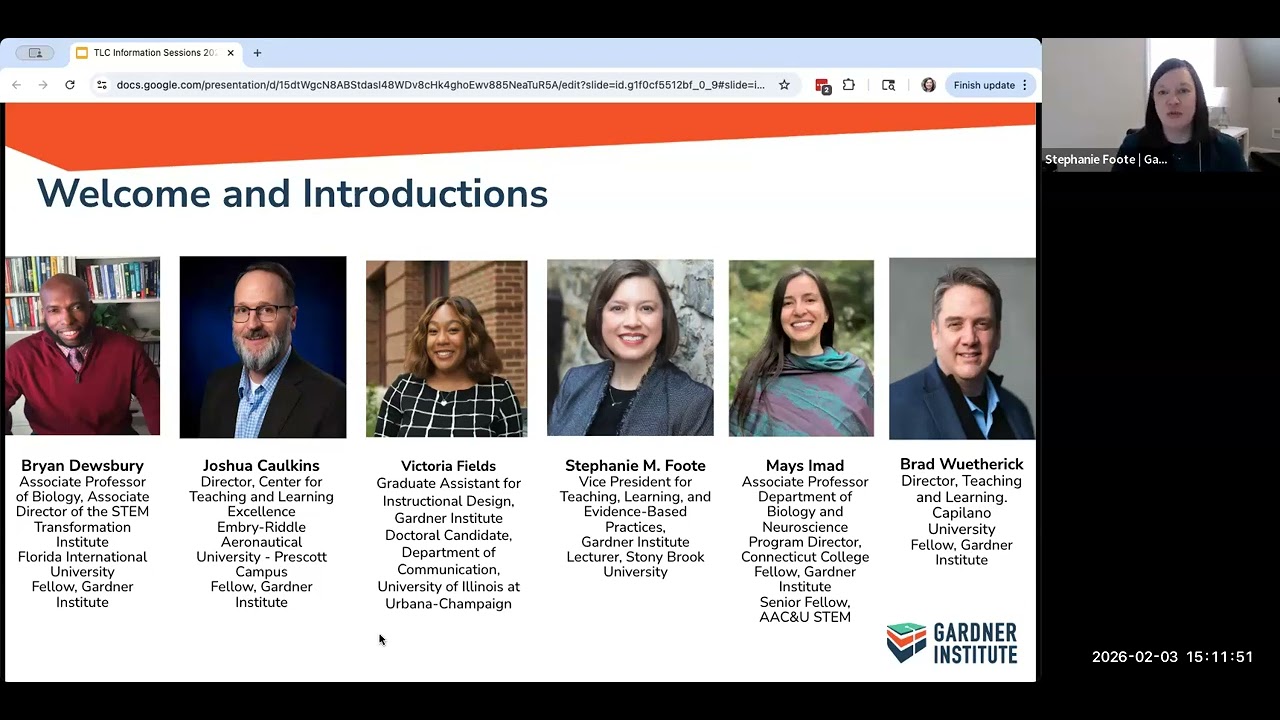Click Joshua Caulkins' photo
The height and width of the screenshot is (720, 1280).
[263, 347]
